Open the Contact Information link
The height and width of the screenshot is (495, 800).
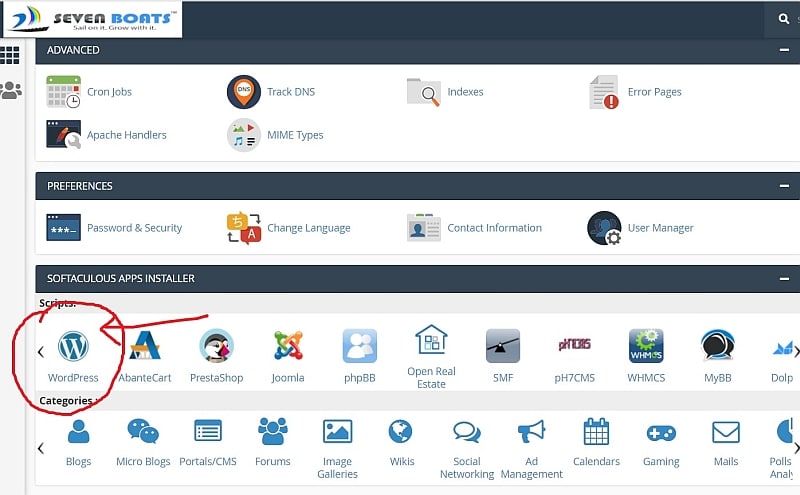point(494,228)
